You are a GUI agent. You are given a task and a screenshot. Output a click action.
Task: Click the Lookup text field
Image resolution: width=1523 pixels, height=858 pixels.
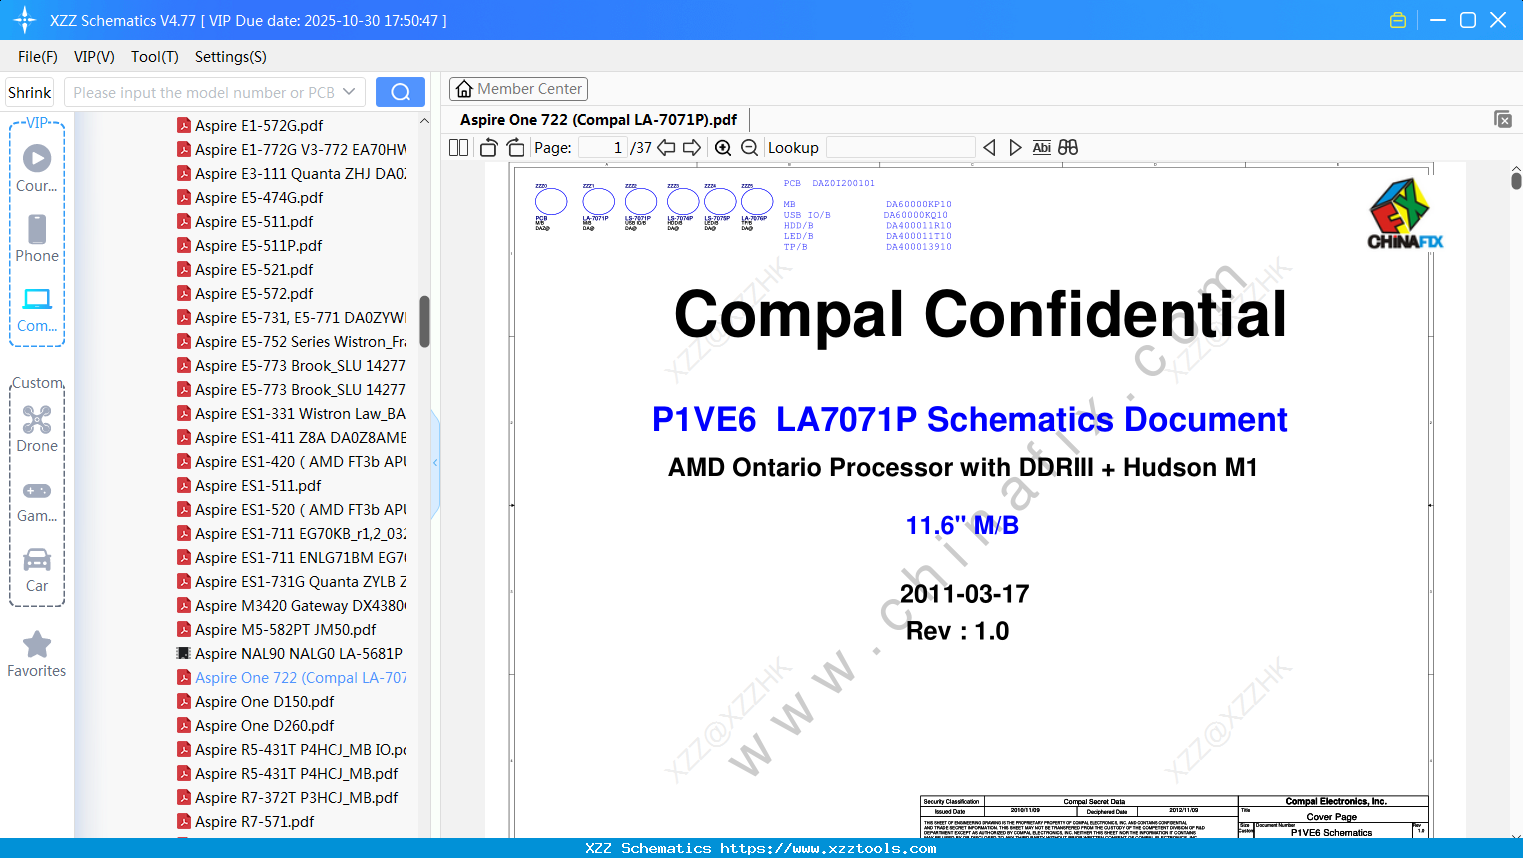pos(901,148)
